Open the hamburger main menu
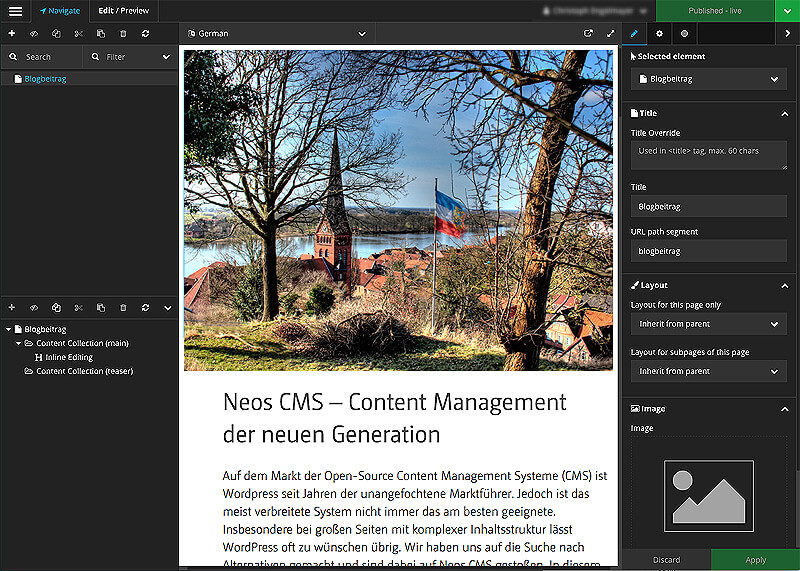Image resolution: width=800 pixels, height=571 pixels. (15, 11)
